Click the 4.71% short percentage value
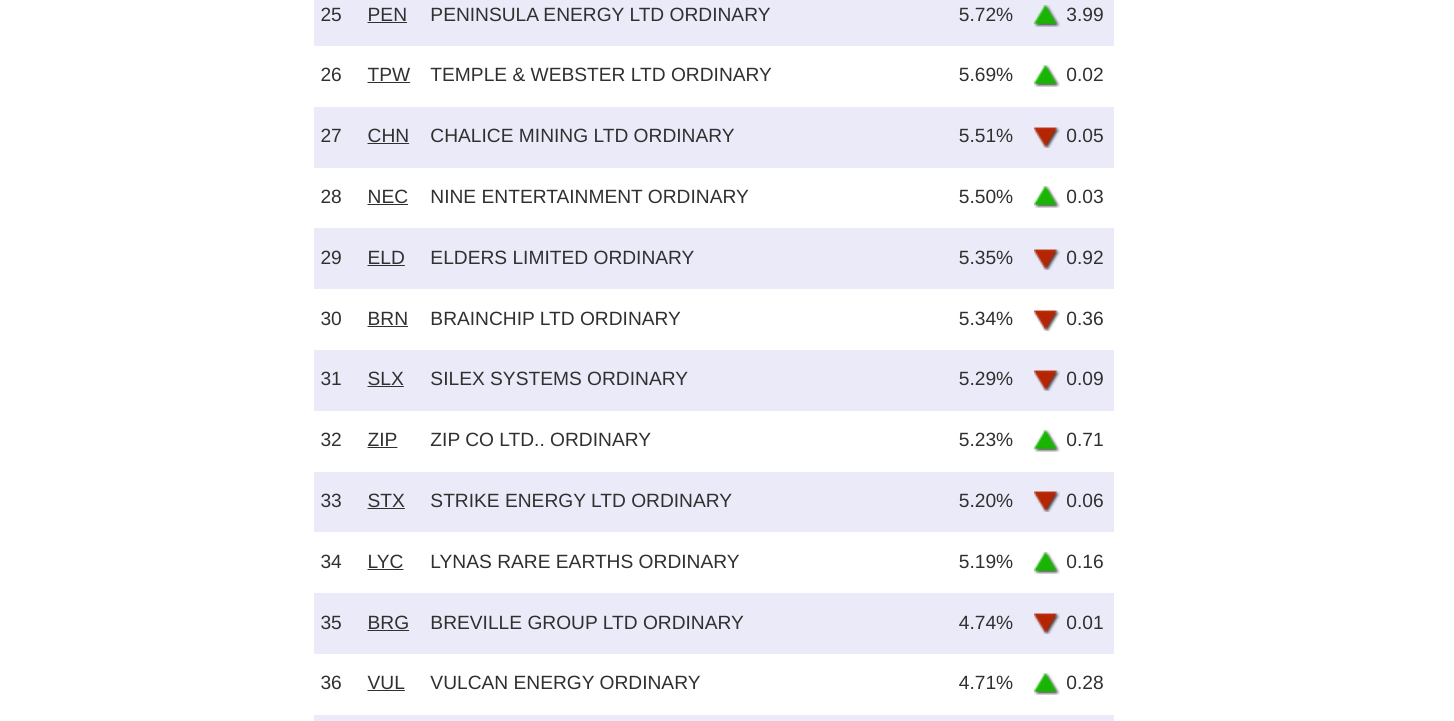Image resolution: width=1454 pixels, height=721 pixels. click(986, 683)
